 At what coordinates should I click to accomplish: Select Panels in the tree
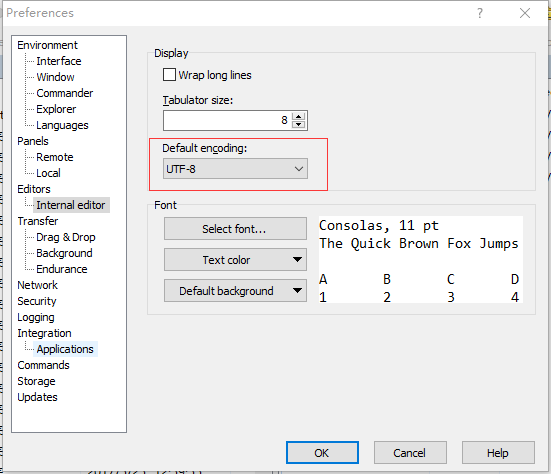coord(33,141)
